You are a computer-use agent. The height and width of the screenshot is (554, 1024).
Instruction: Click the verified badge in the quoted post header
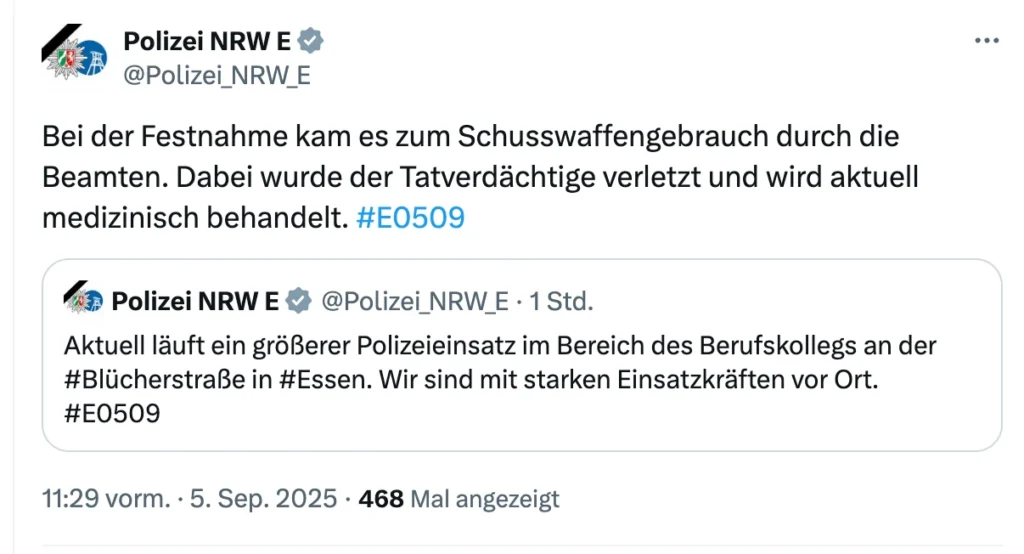298,300
